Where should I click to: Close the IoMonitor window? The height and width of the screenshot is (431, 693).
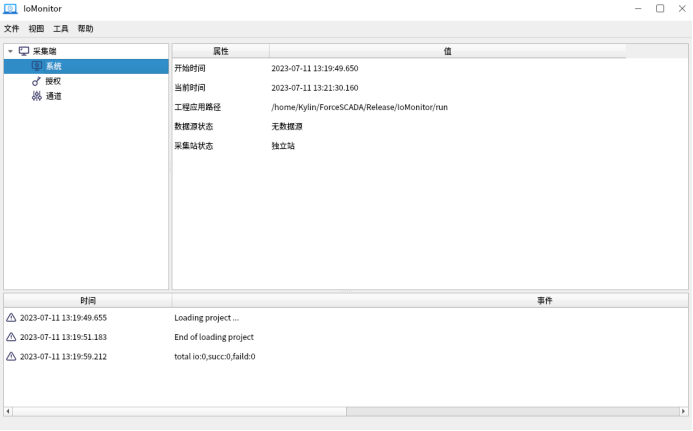682,8
